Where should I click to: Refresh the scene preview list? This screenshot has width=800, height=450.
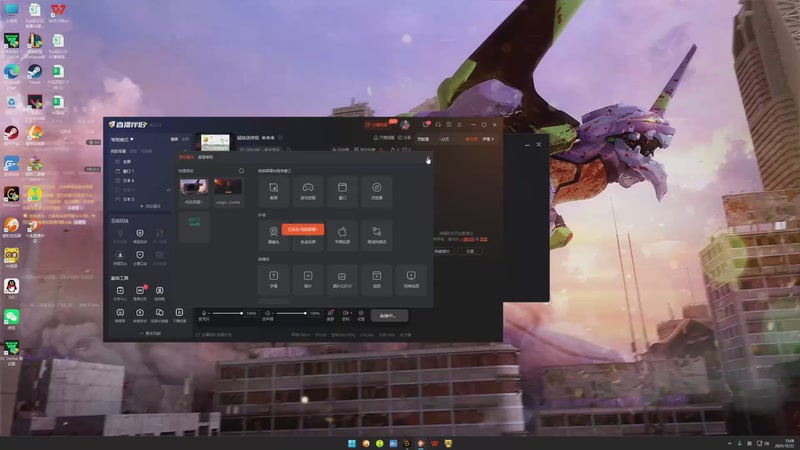(241, 171)
